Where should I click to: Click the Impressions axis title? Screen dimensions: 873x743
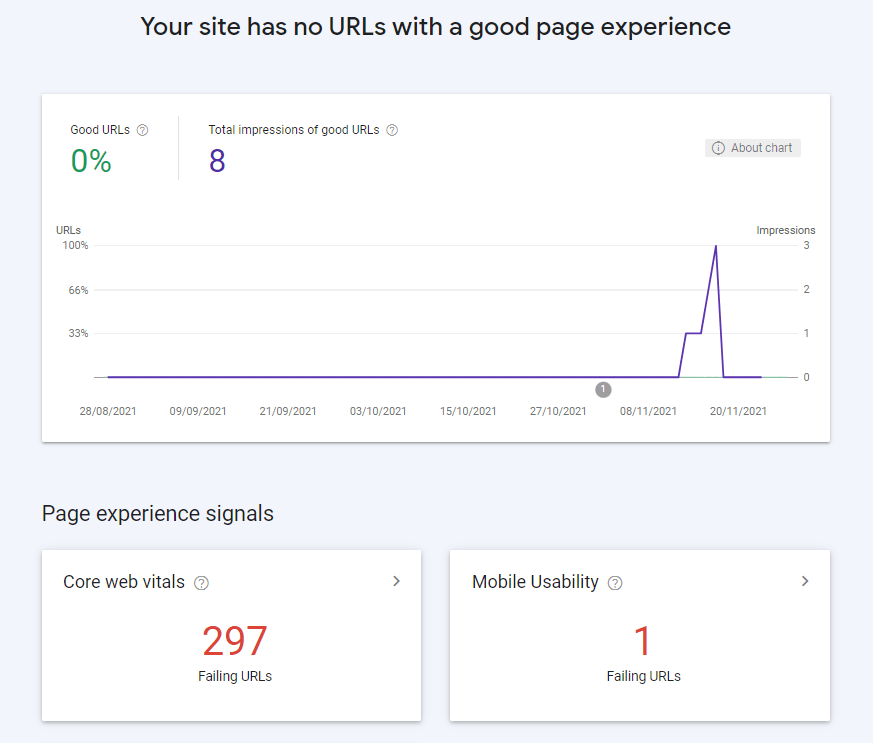786,230
